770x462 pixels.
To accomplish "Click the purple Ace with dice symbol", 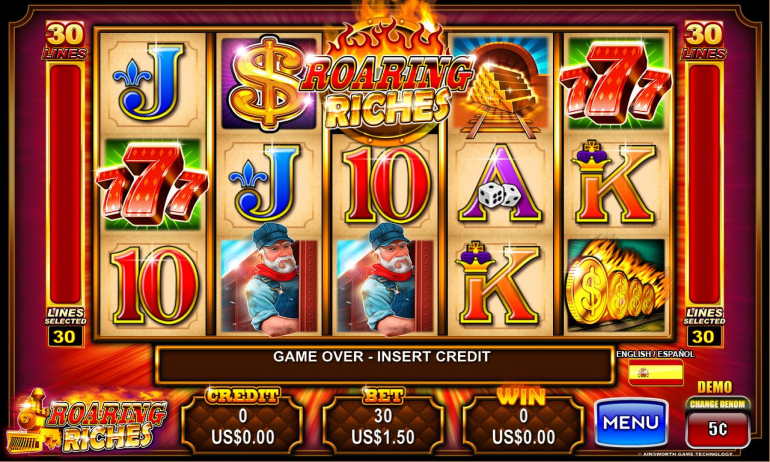I will tap(500, 184).
